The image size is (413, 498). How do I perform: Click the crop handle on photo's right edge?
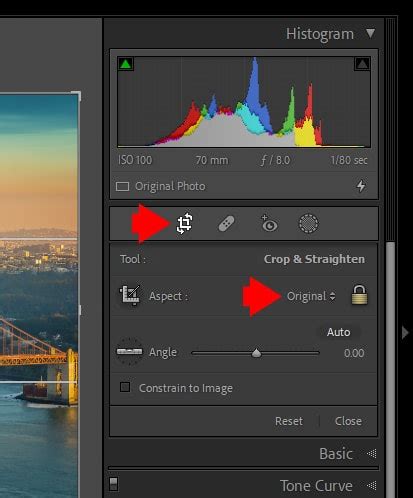click(x=79, y=310)
